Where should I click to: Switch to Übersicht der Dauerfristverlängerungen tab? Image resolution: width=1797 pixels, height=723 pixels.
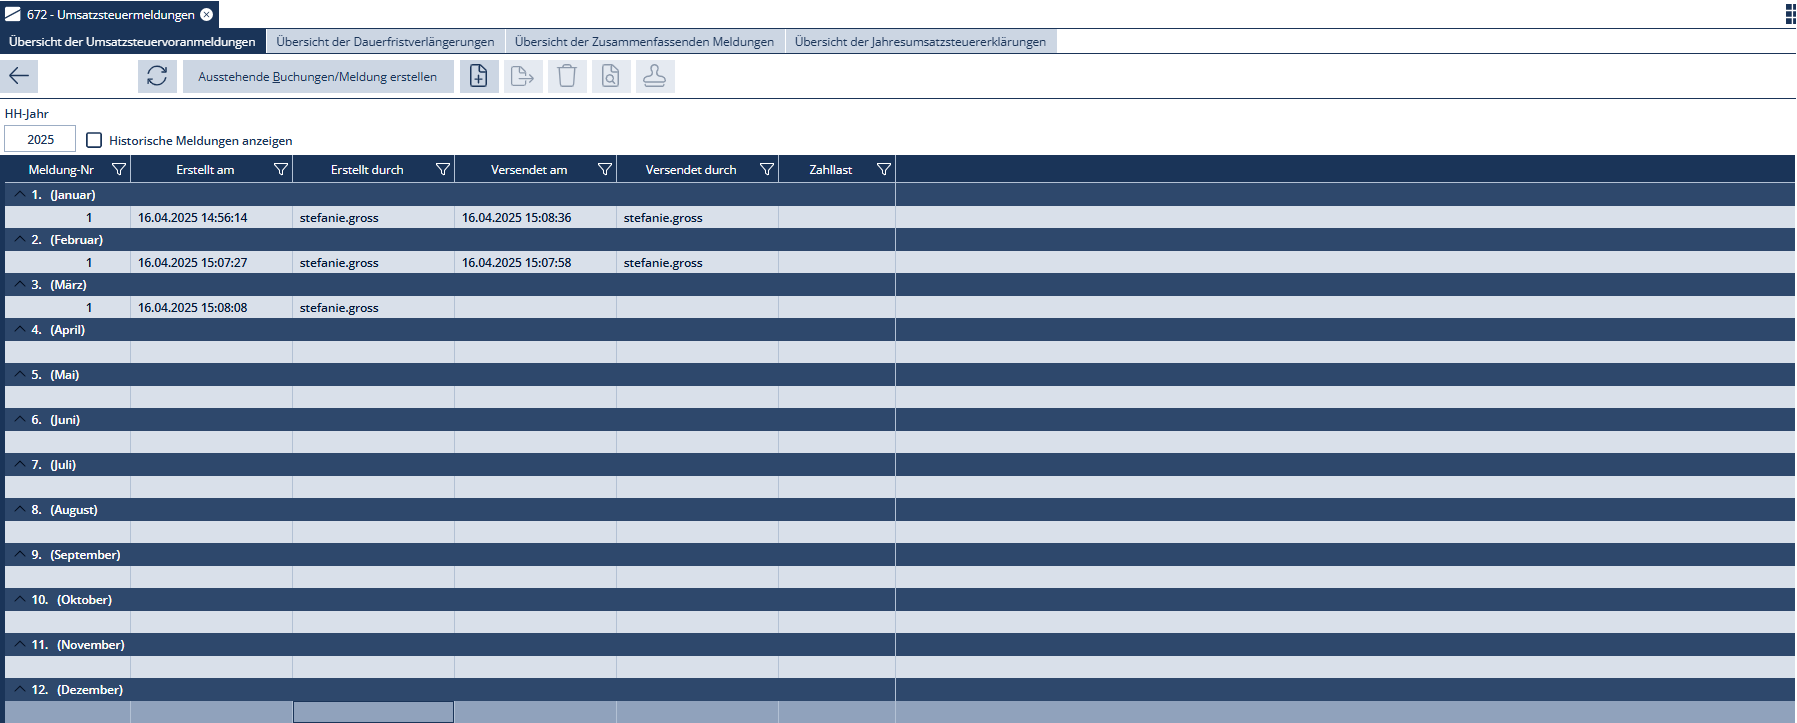[385, 41]
